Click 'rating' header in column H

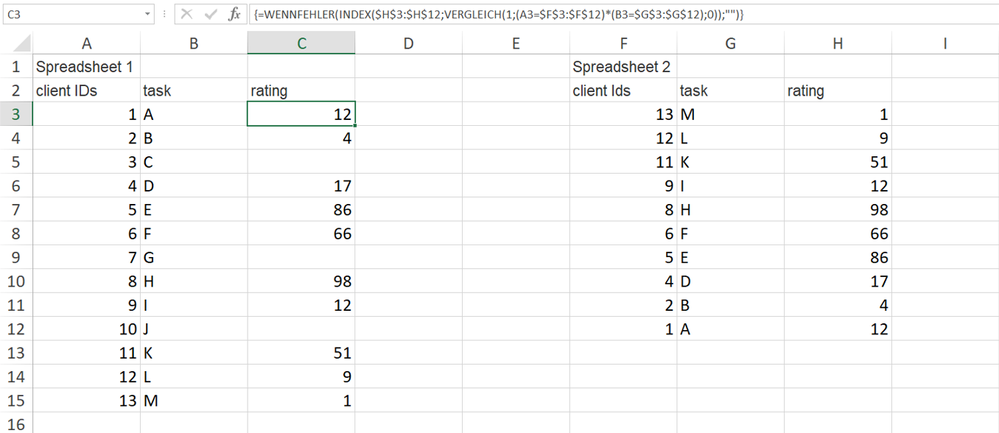coord(838,91)
